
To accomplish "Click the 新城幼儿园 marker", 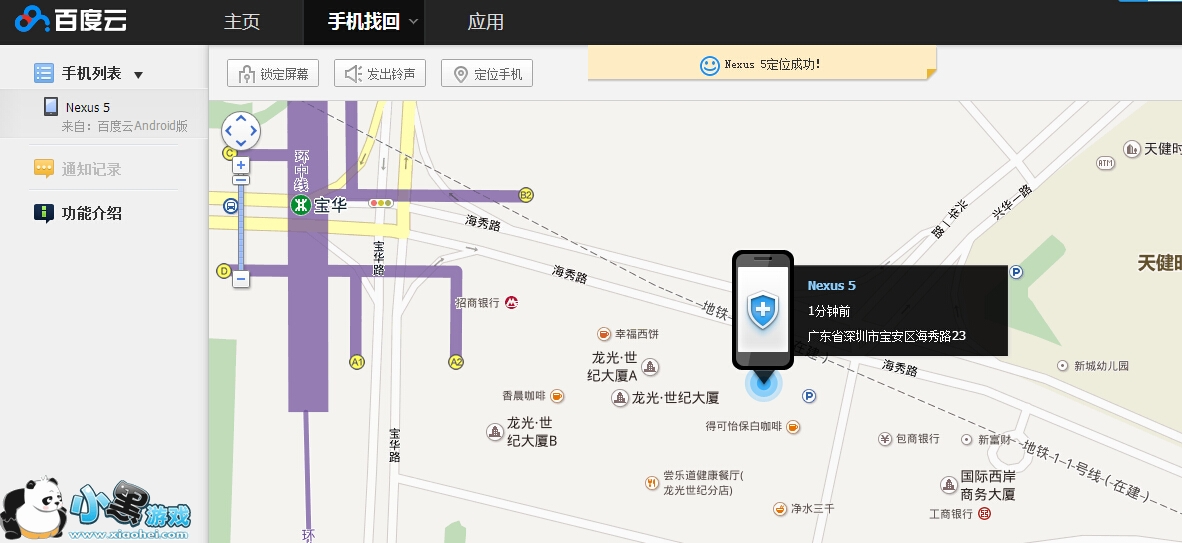I will tap(1063, 366).
